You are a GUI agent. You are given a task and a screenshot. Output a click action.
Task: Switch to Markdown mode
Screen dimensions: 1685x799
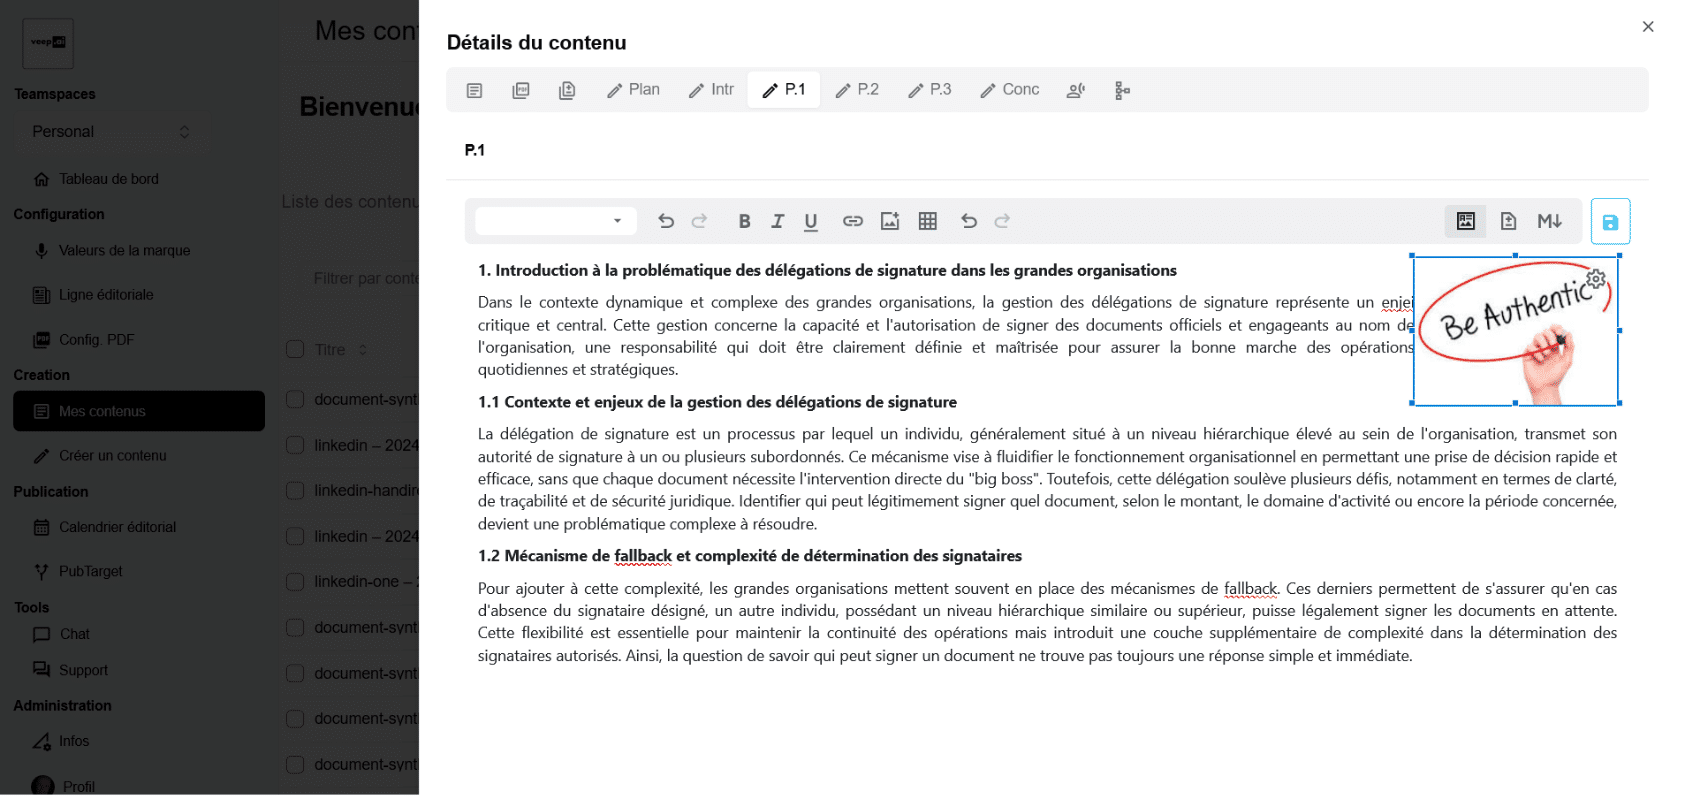[1550, 221]
